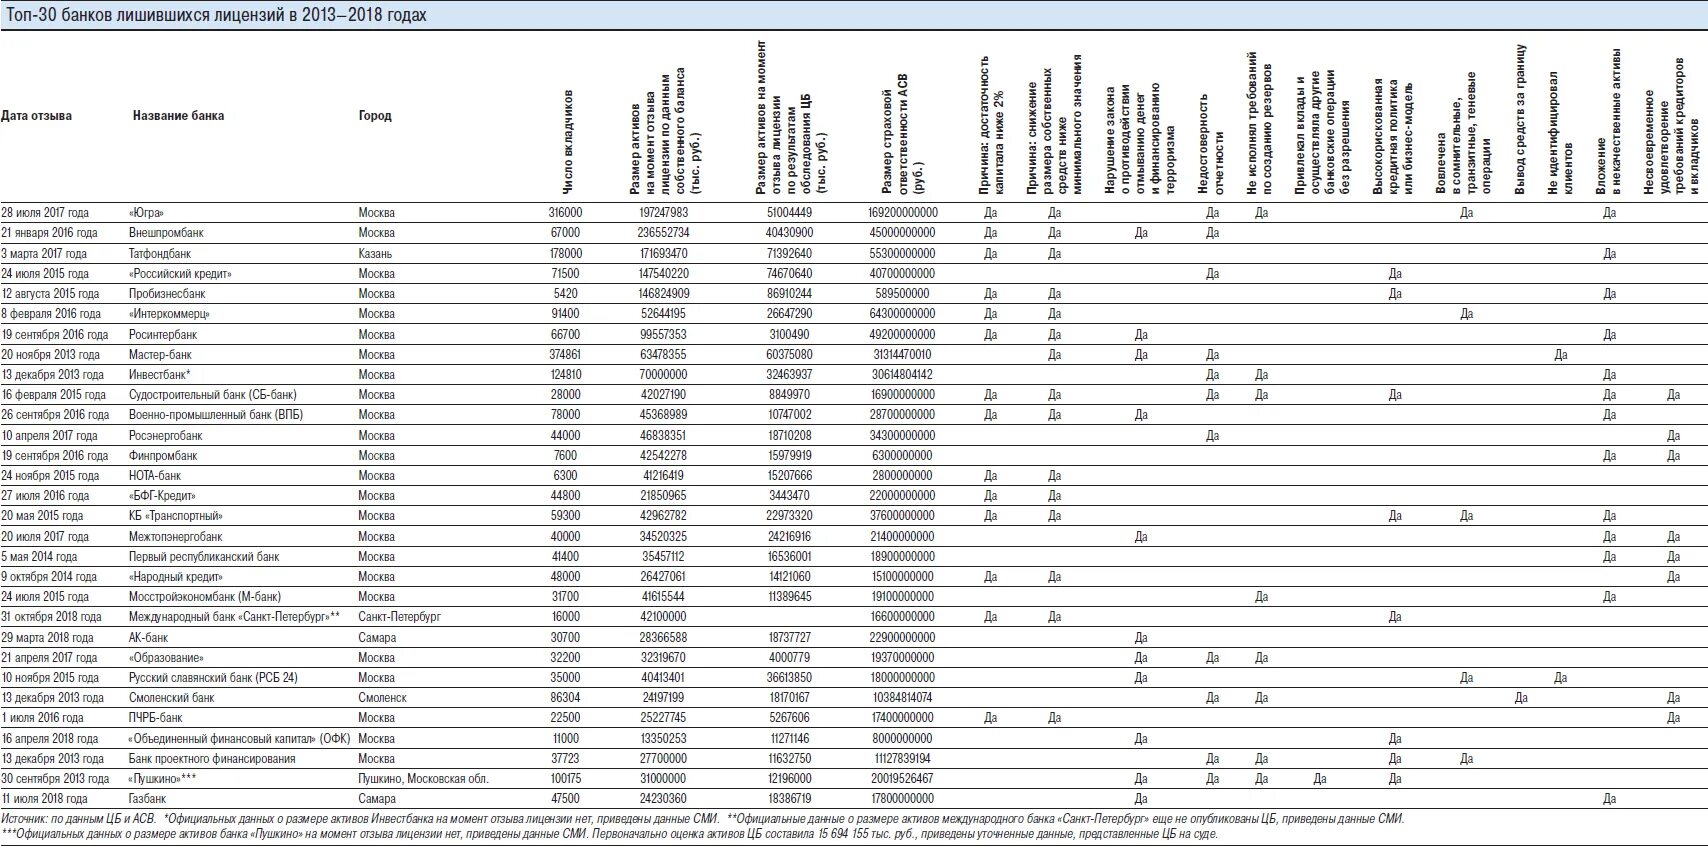Select depositor count '374861' in Мастер-банк row
Viewport: 1708px width, 846px height.
[565, 355]
